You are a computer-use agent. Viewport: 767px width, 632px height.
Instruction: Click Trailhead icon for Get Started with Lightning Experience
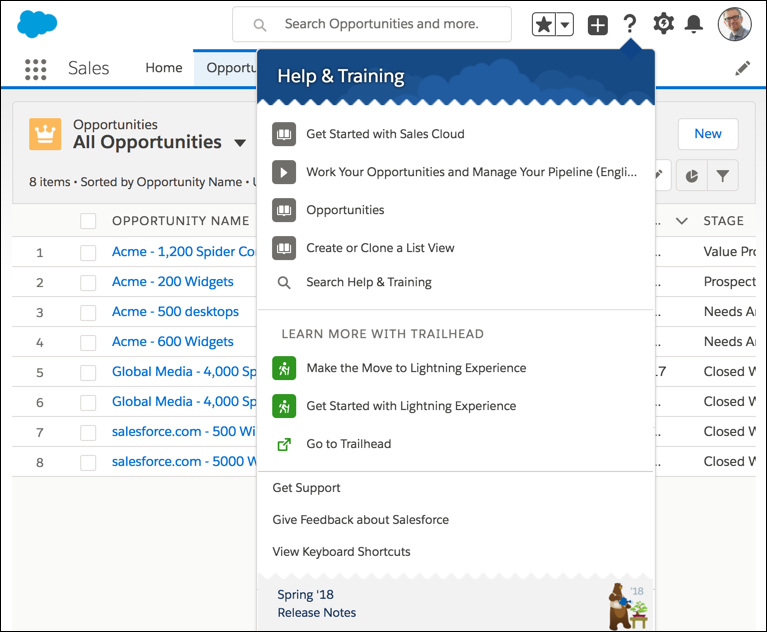(284, 406)
